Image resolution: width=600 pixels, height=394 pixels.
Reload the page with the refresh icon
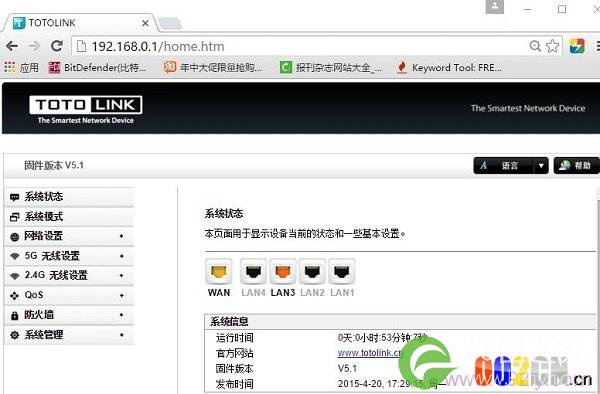[x=57, y=46]
